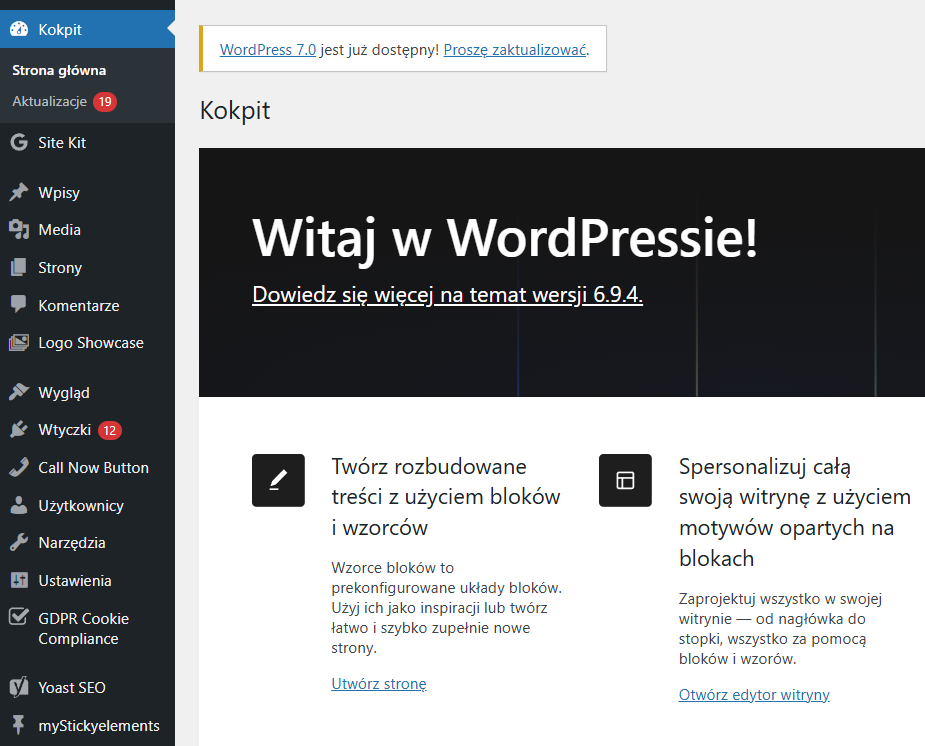
Task: Open Strony pages menu
Action: [87, 267]
